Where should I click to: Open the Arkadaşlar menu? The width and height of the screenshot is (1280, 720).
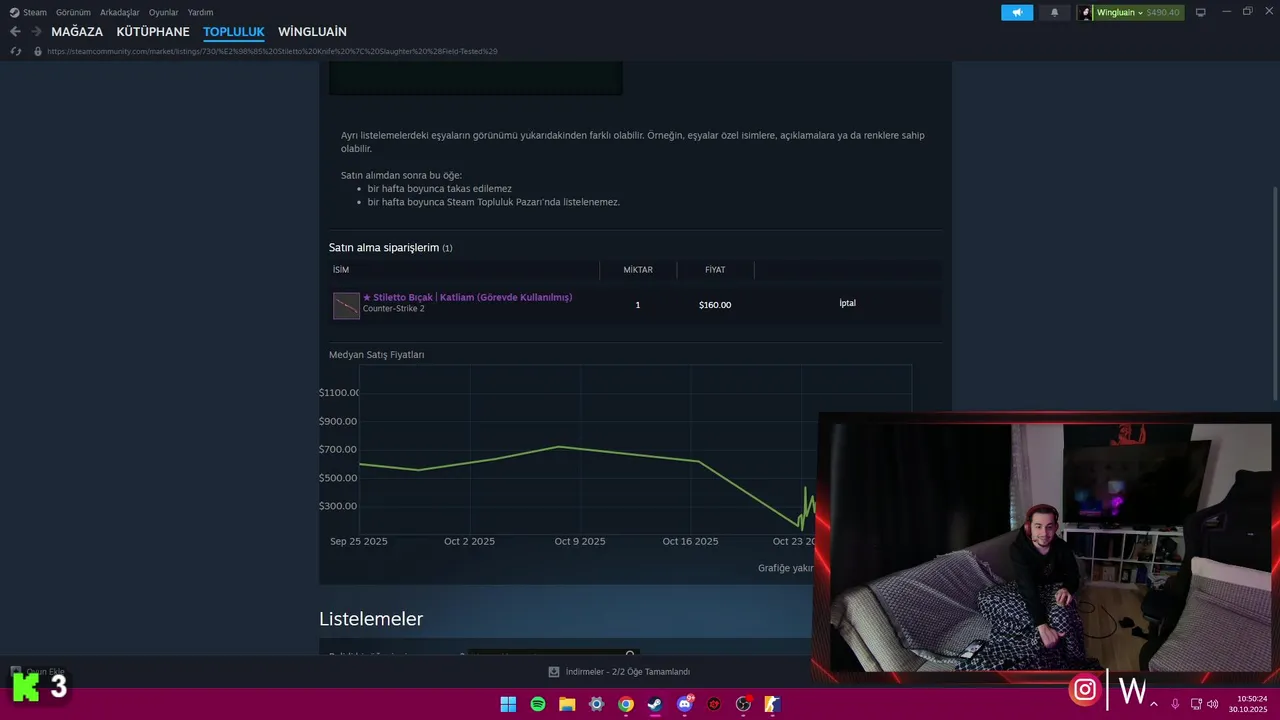point(119,12)
